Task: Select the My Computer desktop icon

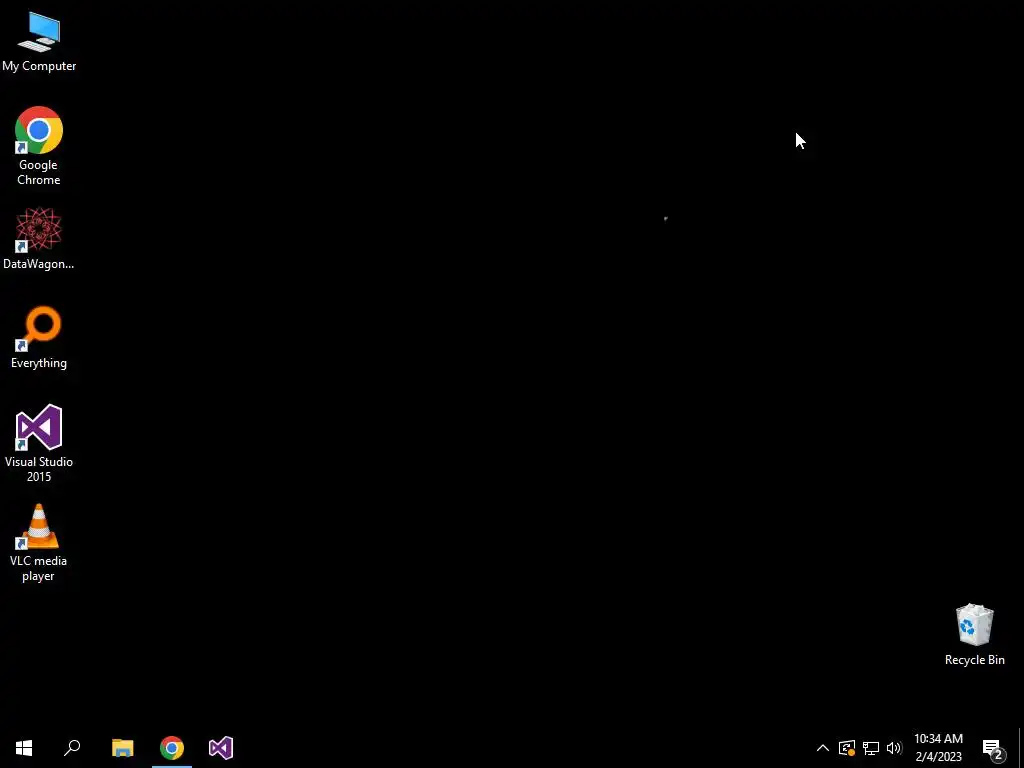Action: point(39,40)
